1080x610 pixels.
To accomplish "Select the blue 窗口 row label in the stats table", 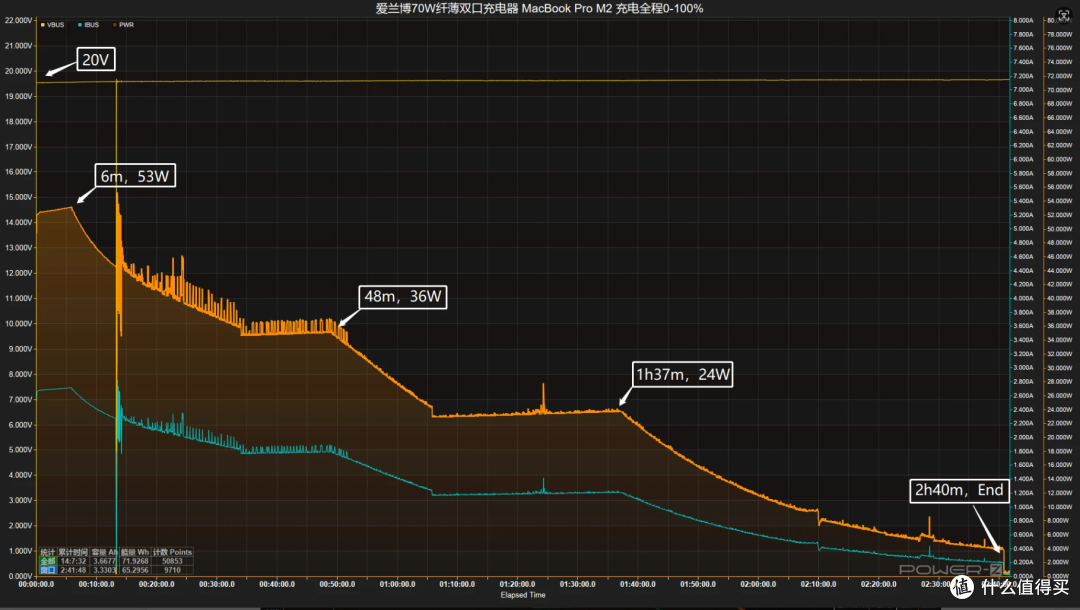I will [x=48, y=570].
